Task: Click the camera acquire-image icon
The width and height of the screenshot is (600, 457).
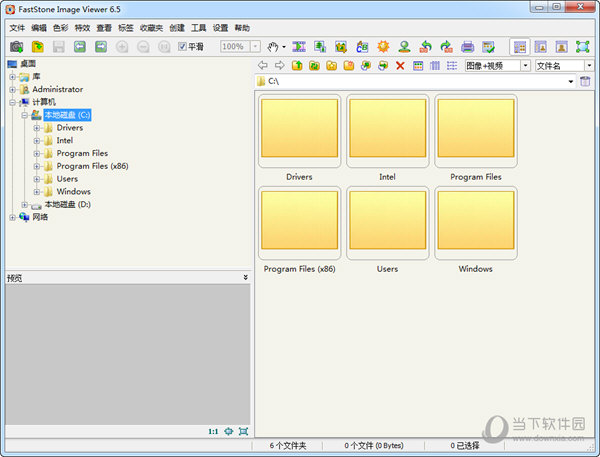Action: click(x=16, y=47)
